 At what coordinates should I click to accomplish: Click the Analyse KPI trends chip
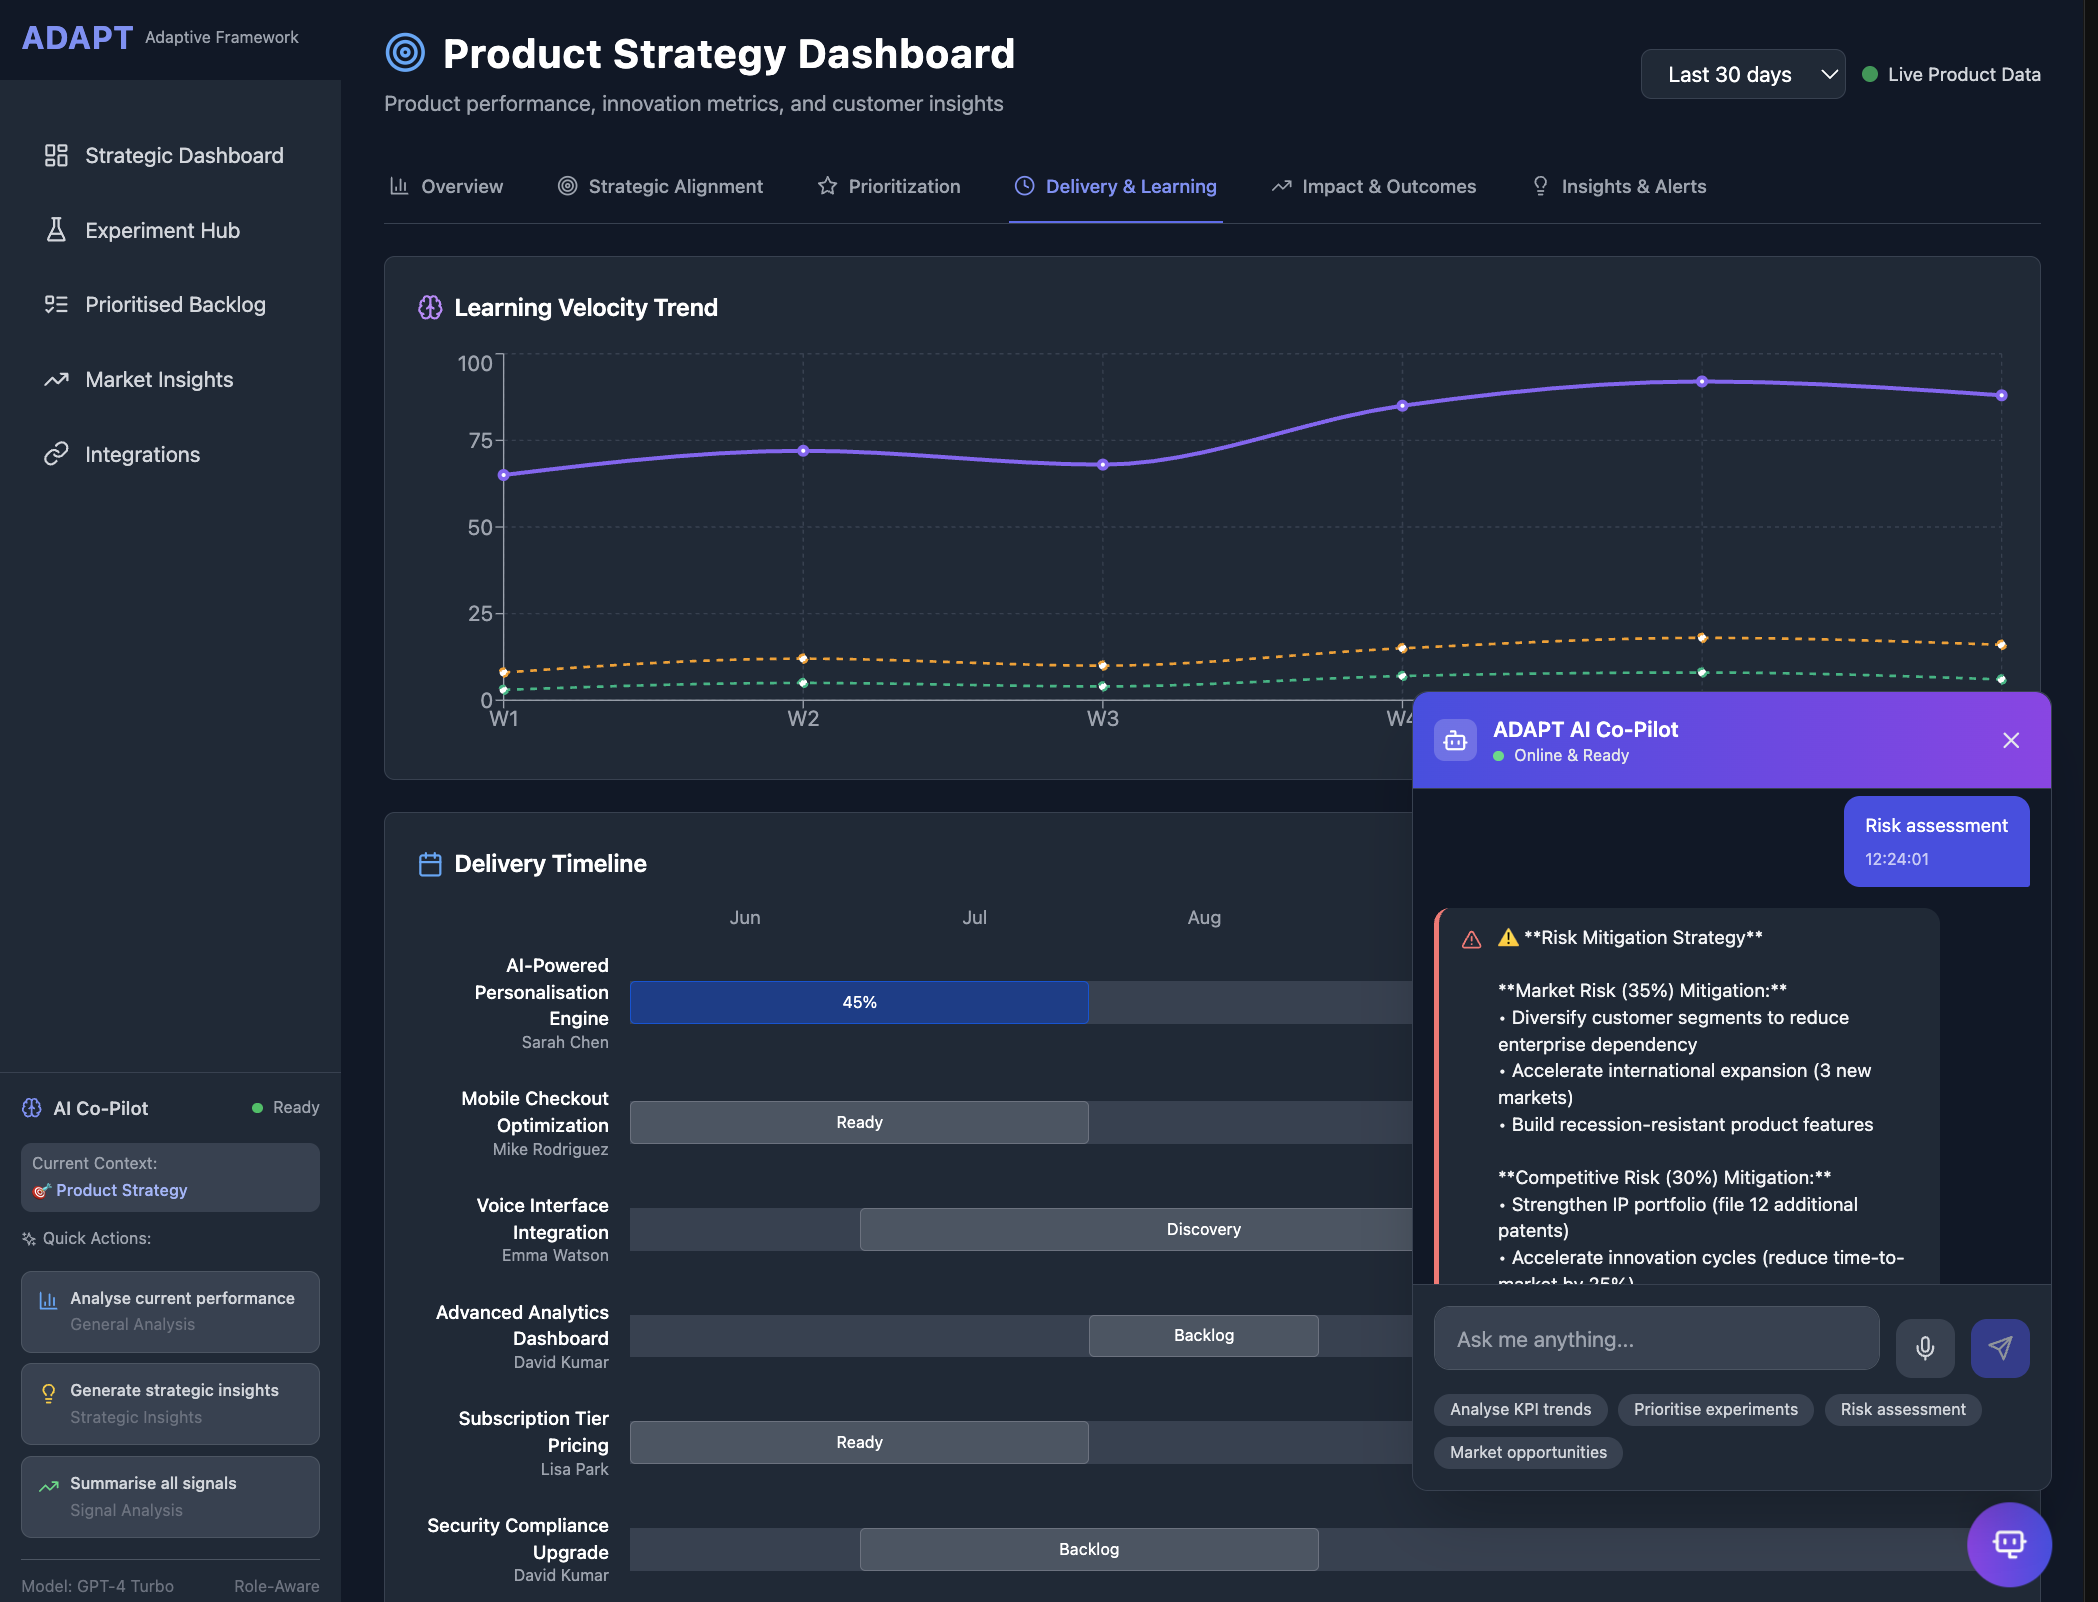click(1520, 1409)
